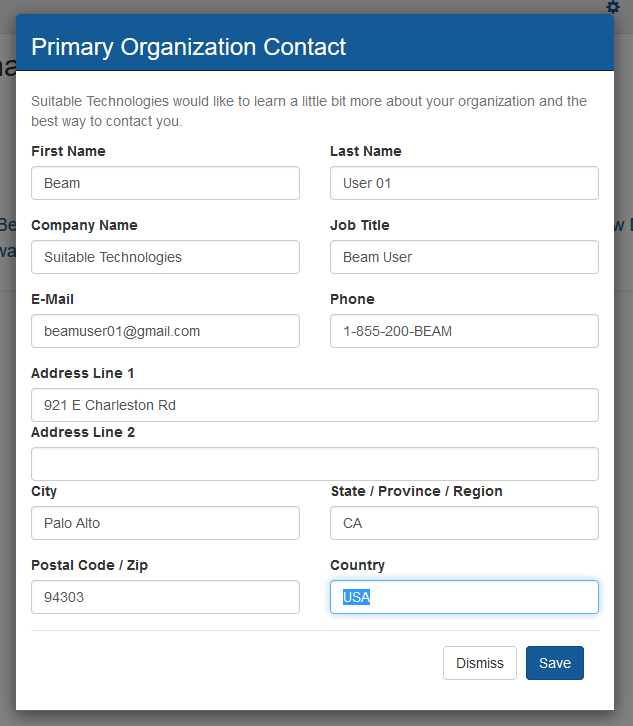Click the State / Province / Region field
This screenshot has width=633, height=726.
(x=464, y=523)
